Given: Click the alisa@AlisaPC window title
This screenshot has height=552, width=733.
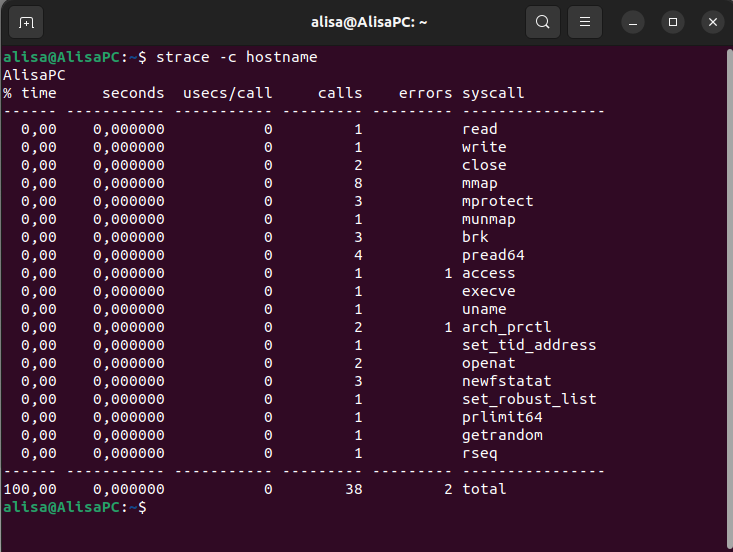Looking at the screenshot, I should [369, 22].
